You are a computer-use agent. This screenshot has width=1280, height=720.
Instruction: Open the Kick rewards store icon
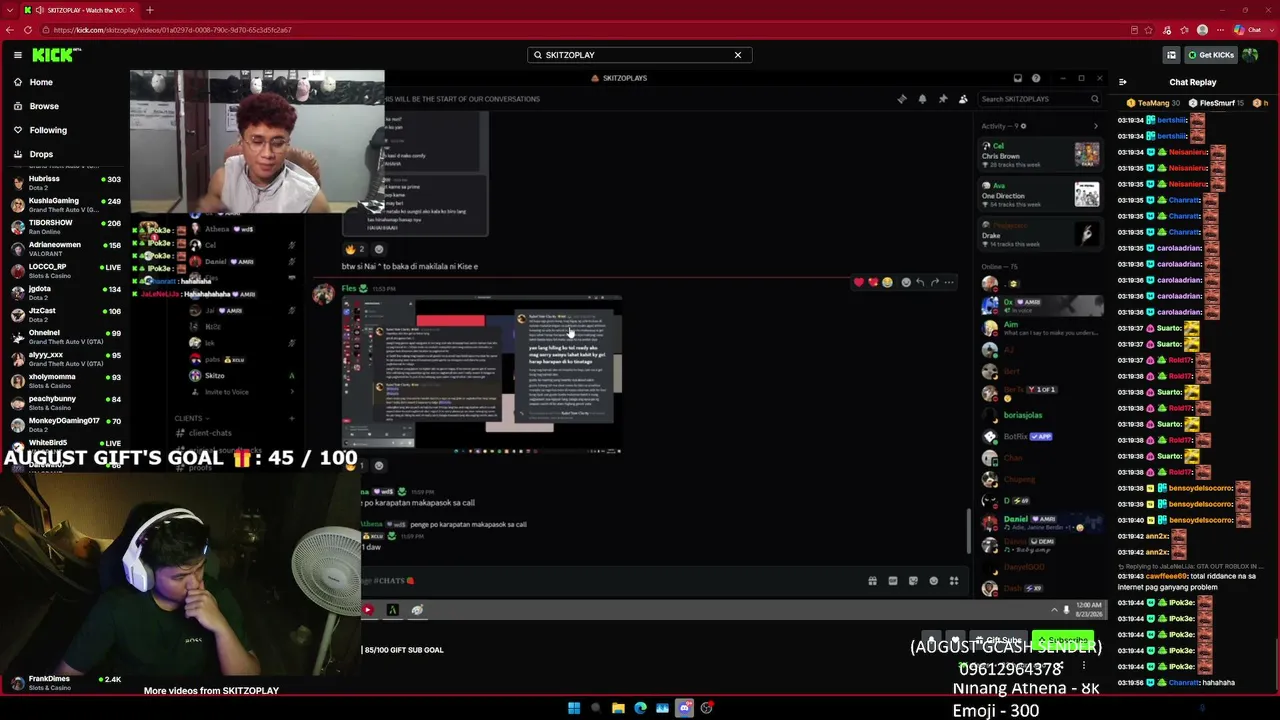1171,55
